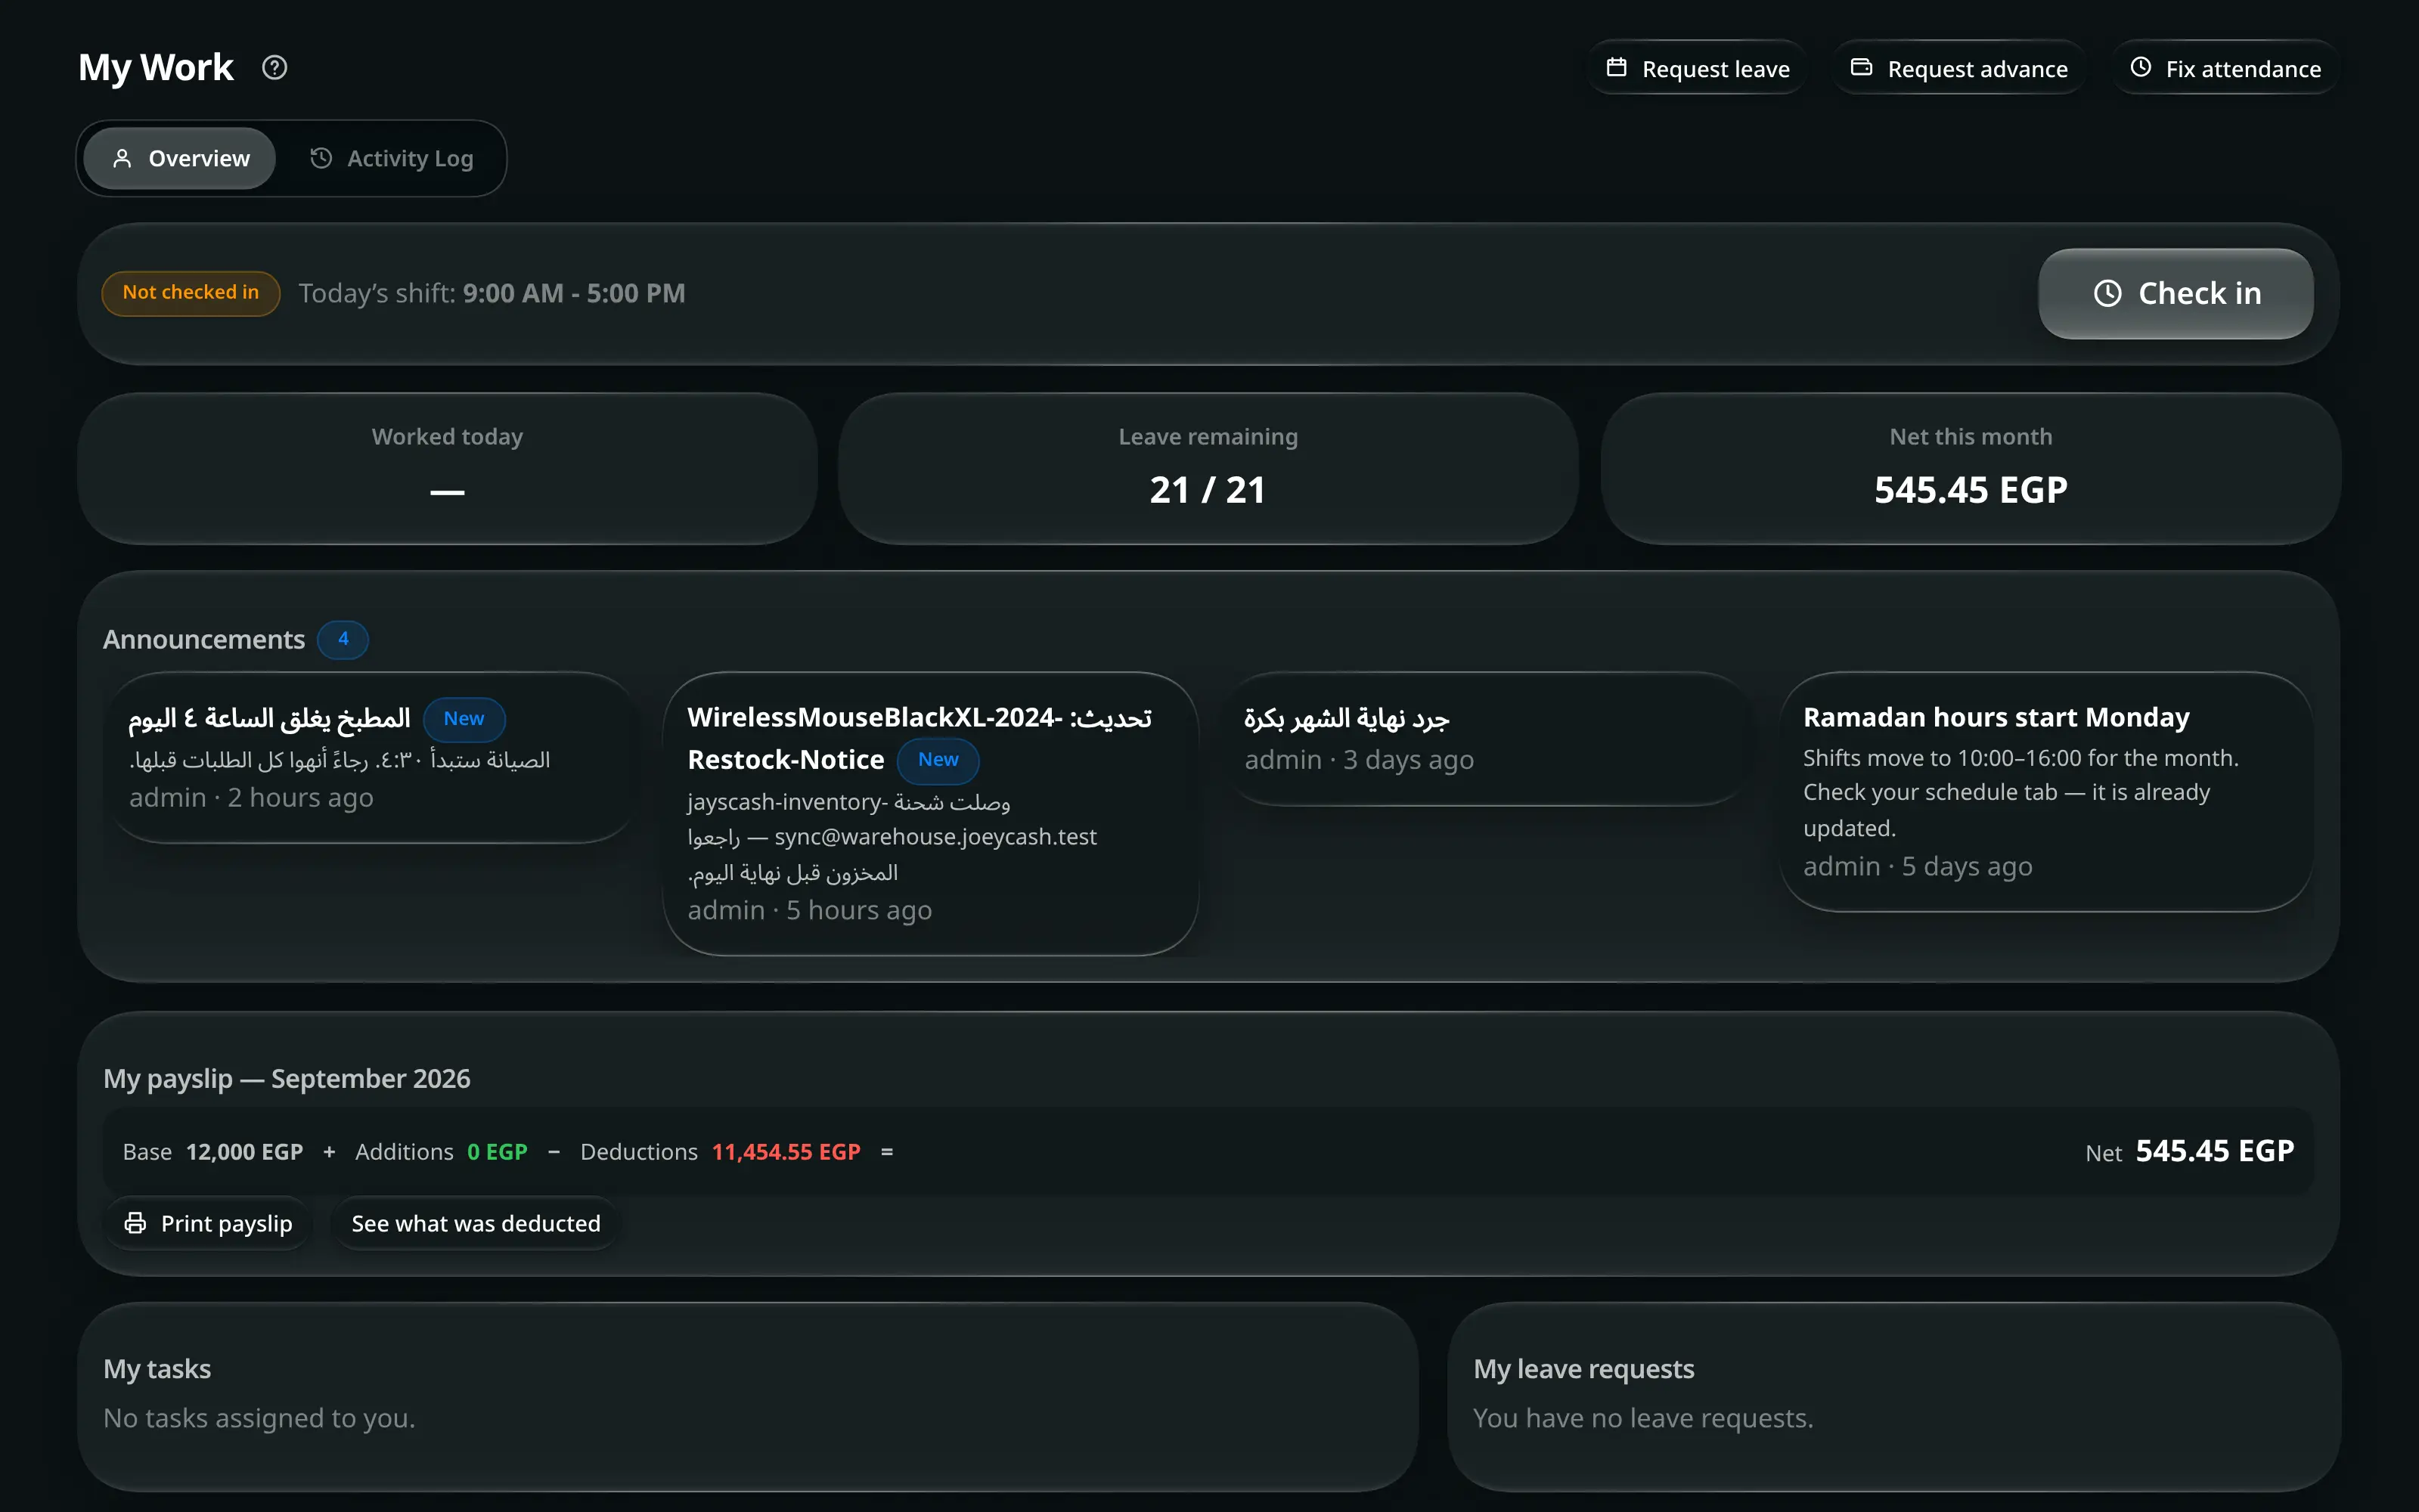Click the printer icon in Print payslip
Image resolution: width=2419 pixels, height=1512 pixels.
pyautogui.click(x=135, y=1223)
